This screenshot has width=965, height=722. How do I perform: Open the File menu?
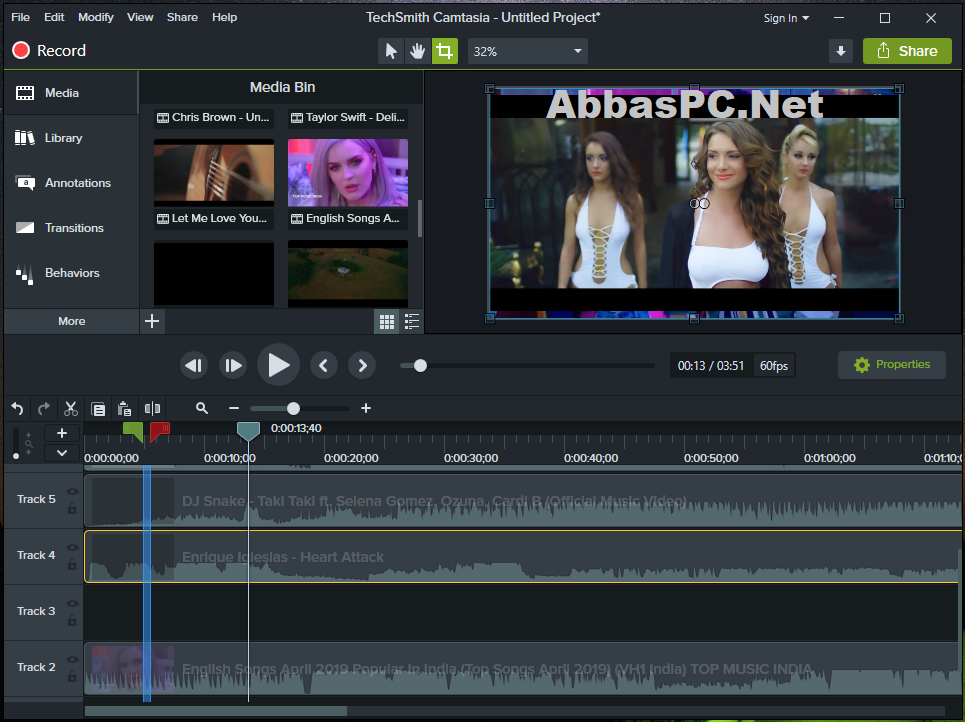click(20, 17)
